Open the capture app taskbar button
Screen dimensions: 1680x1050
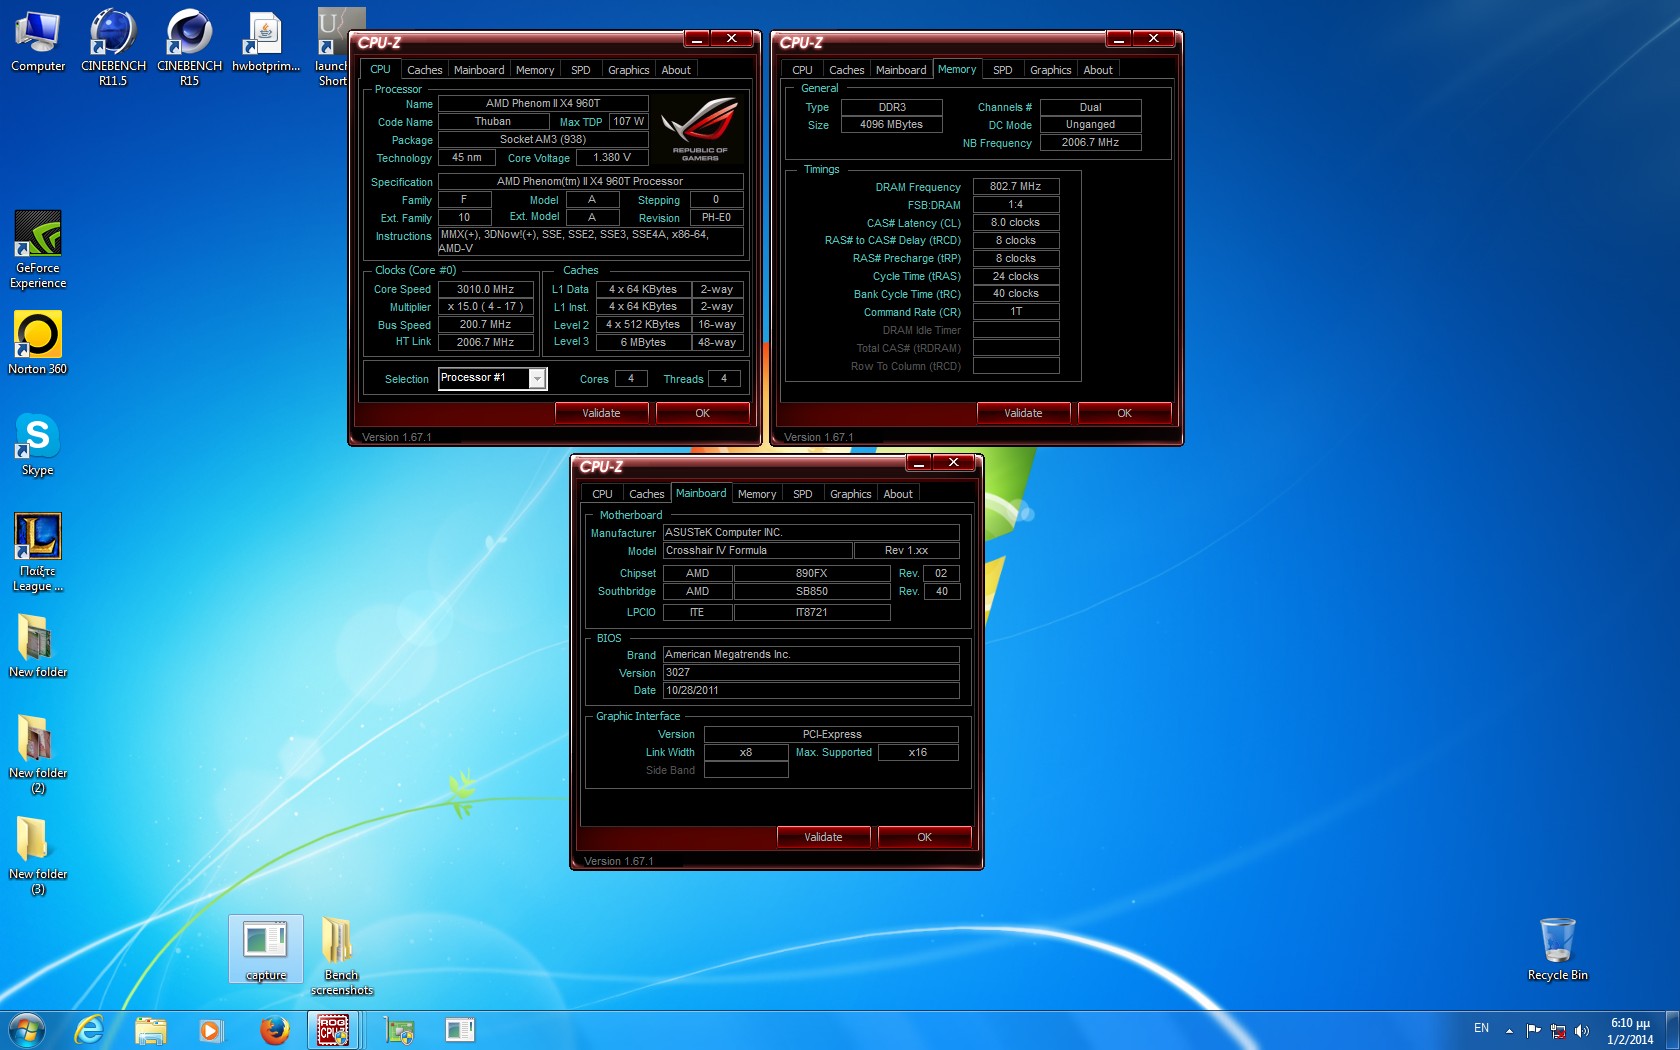460,1030
